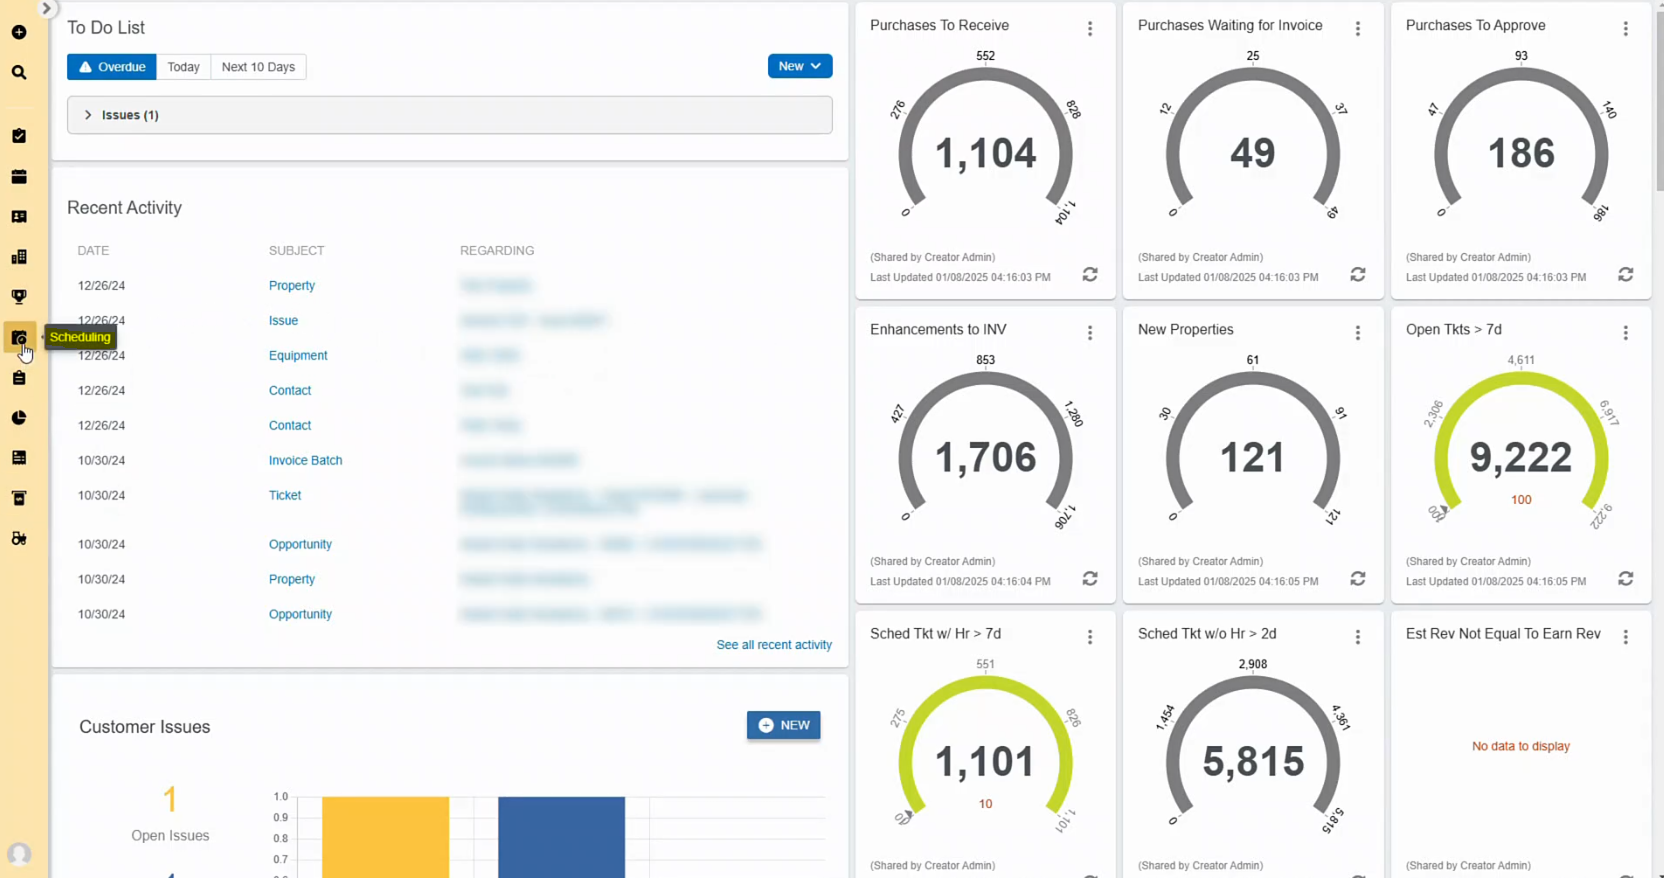This screenshot has width=1664, height=878.
Task: Refresh the Purchases To Approve gauge
Action: coord(1626,274)
